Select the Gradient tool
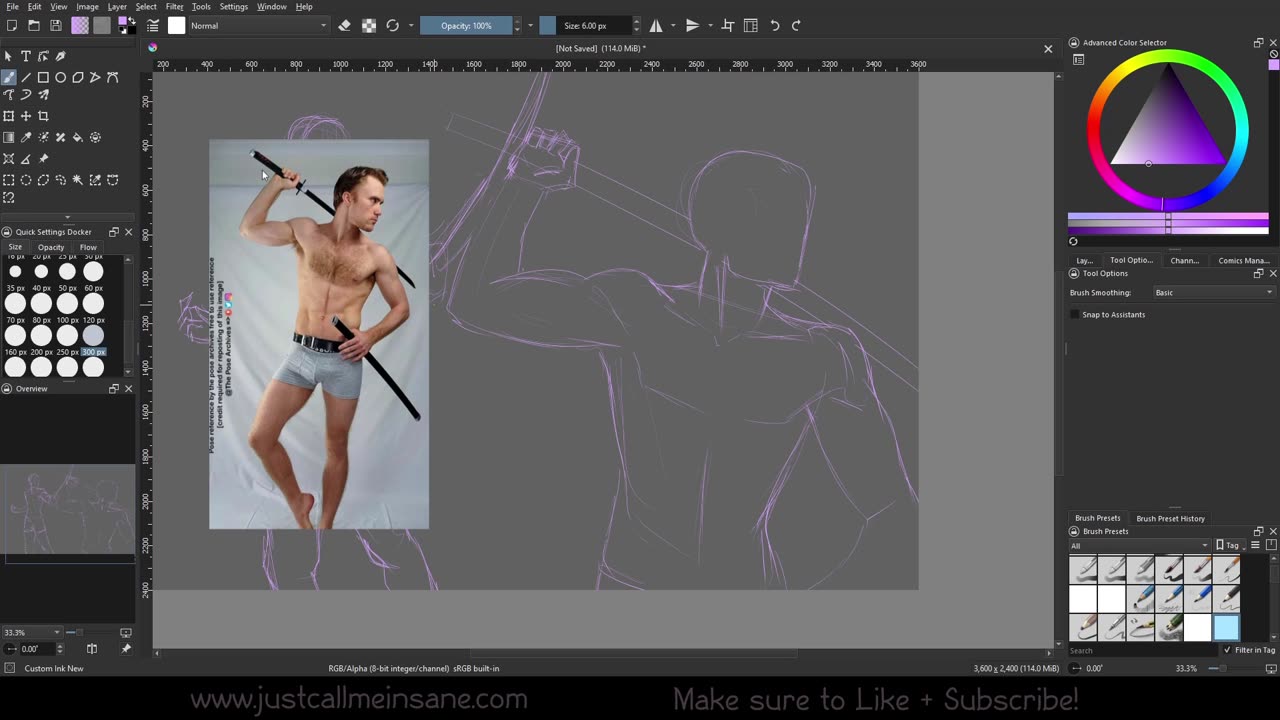The height and width of the screenshot is (720, 1280). [9, 137]
